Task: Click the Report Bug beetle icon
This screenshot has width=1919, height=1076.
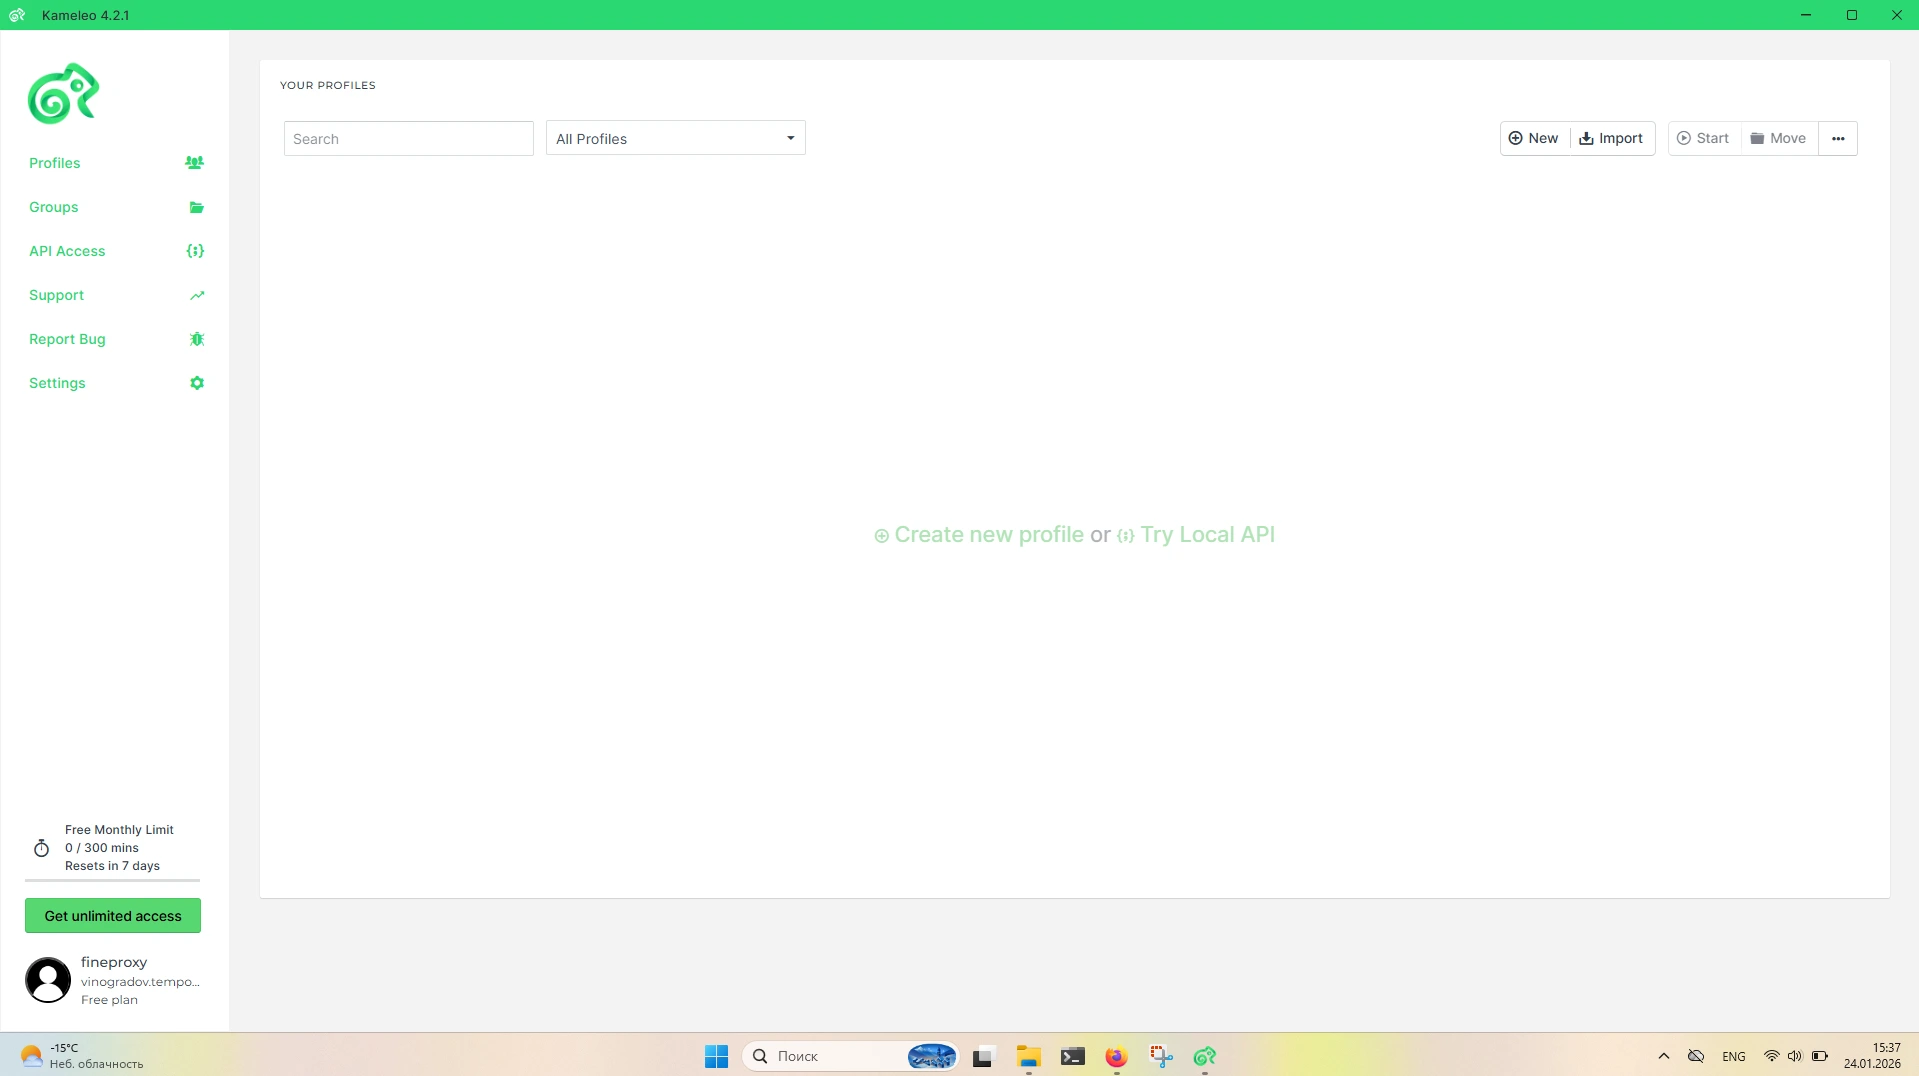Action: (197, 339)
